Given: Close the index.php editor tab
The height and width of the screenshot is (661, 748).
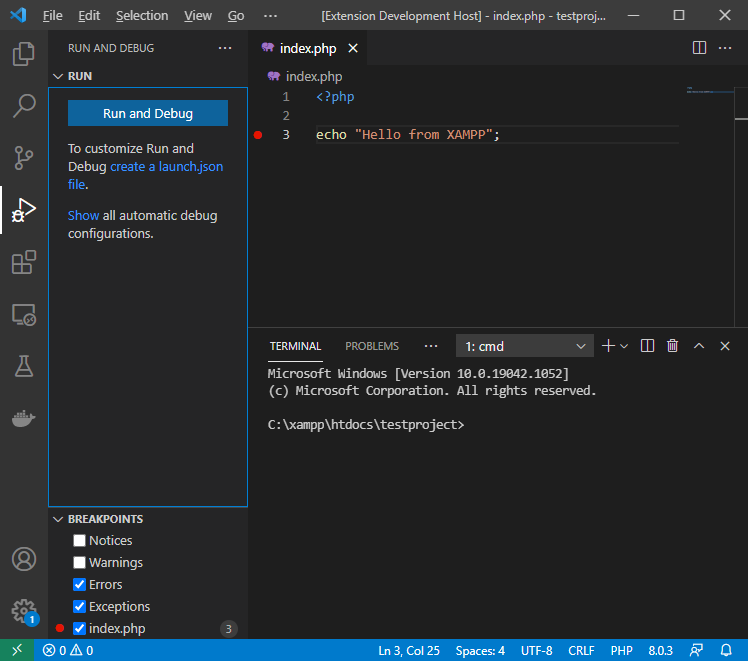Looking at the screenshot, I should point(353,48).
